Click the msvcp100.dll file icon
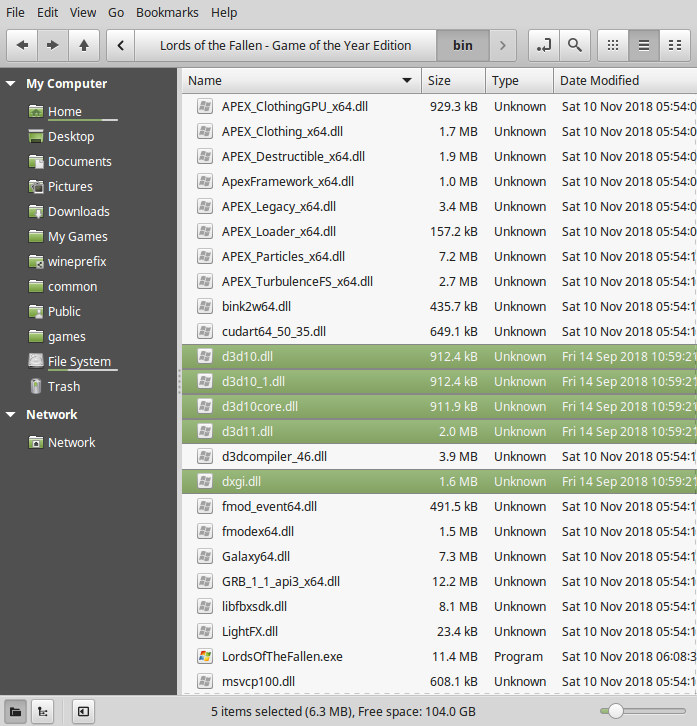 (x=205, y=682)
